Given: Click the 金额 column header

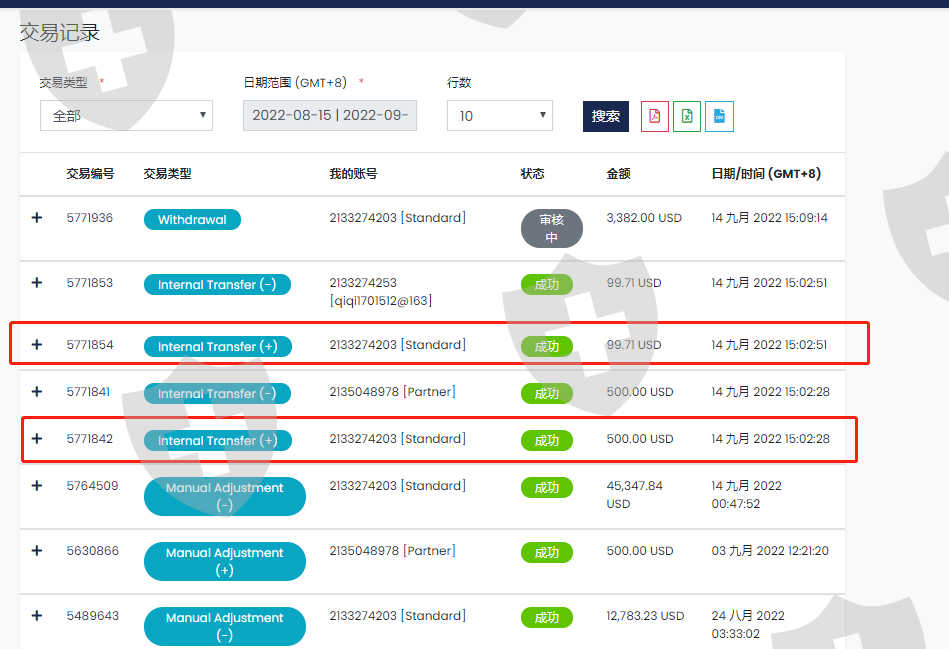Looking at the screenshot, I should click(619, 174).
